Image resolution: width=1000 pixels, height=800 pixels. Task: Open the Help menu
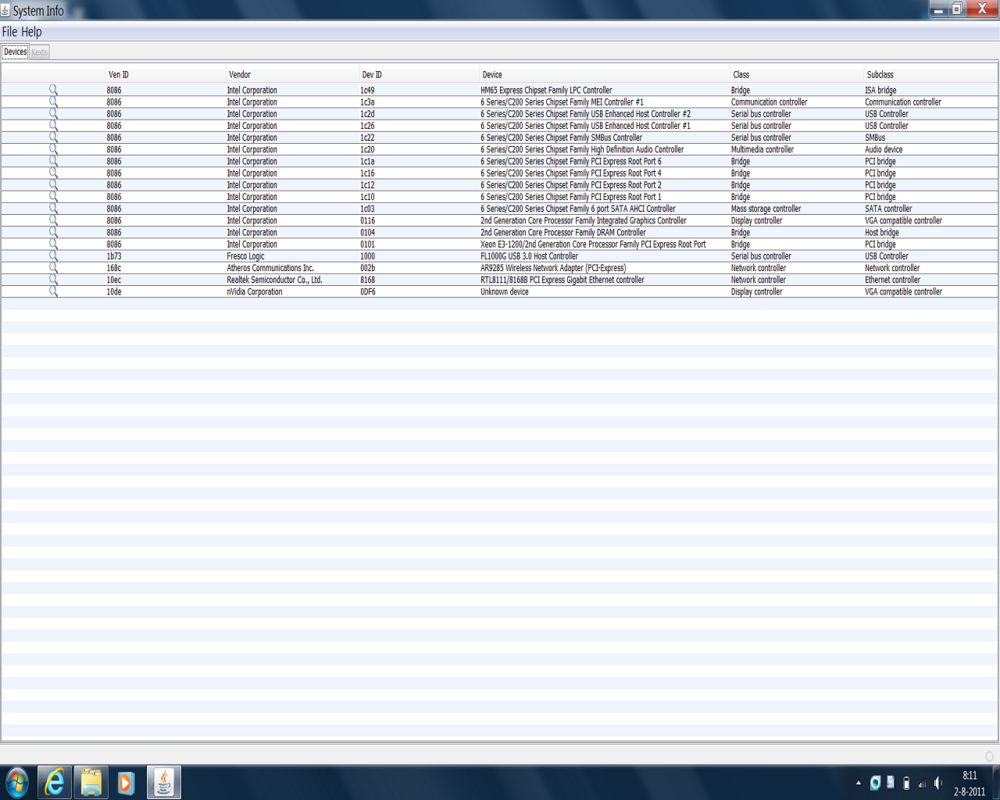pyautogui.click(x=32, y=32)
